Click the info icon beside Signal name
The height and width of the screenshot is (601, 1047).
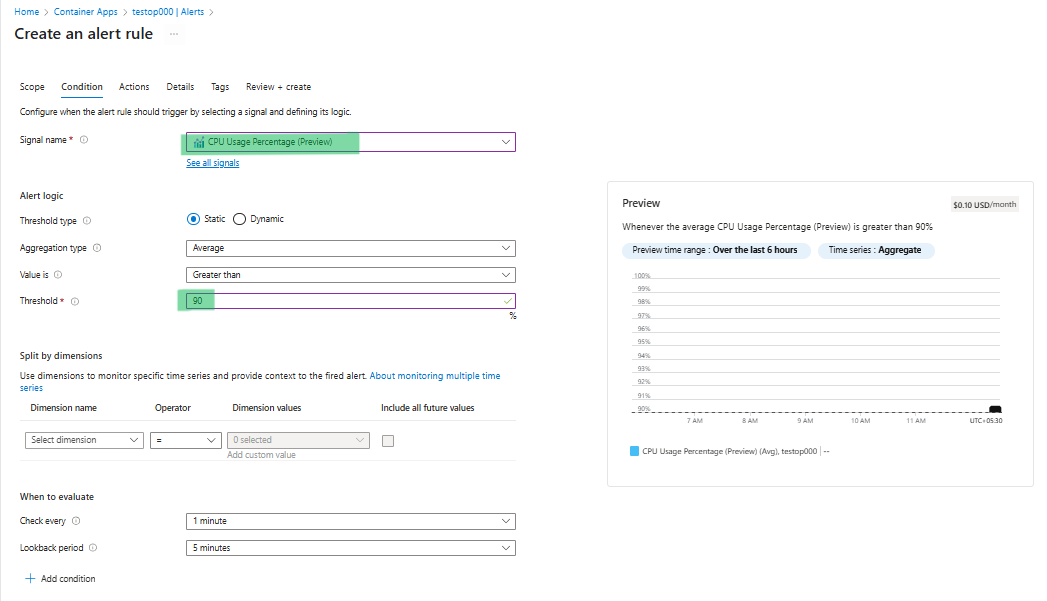coord(84,140)
